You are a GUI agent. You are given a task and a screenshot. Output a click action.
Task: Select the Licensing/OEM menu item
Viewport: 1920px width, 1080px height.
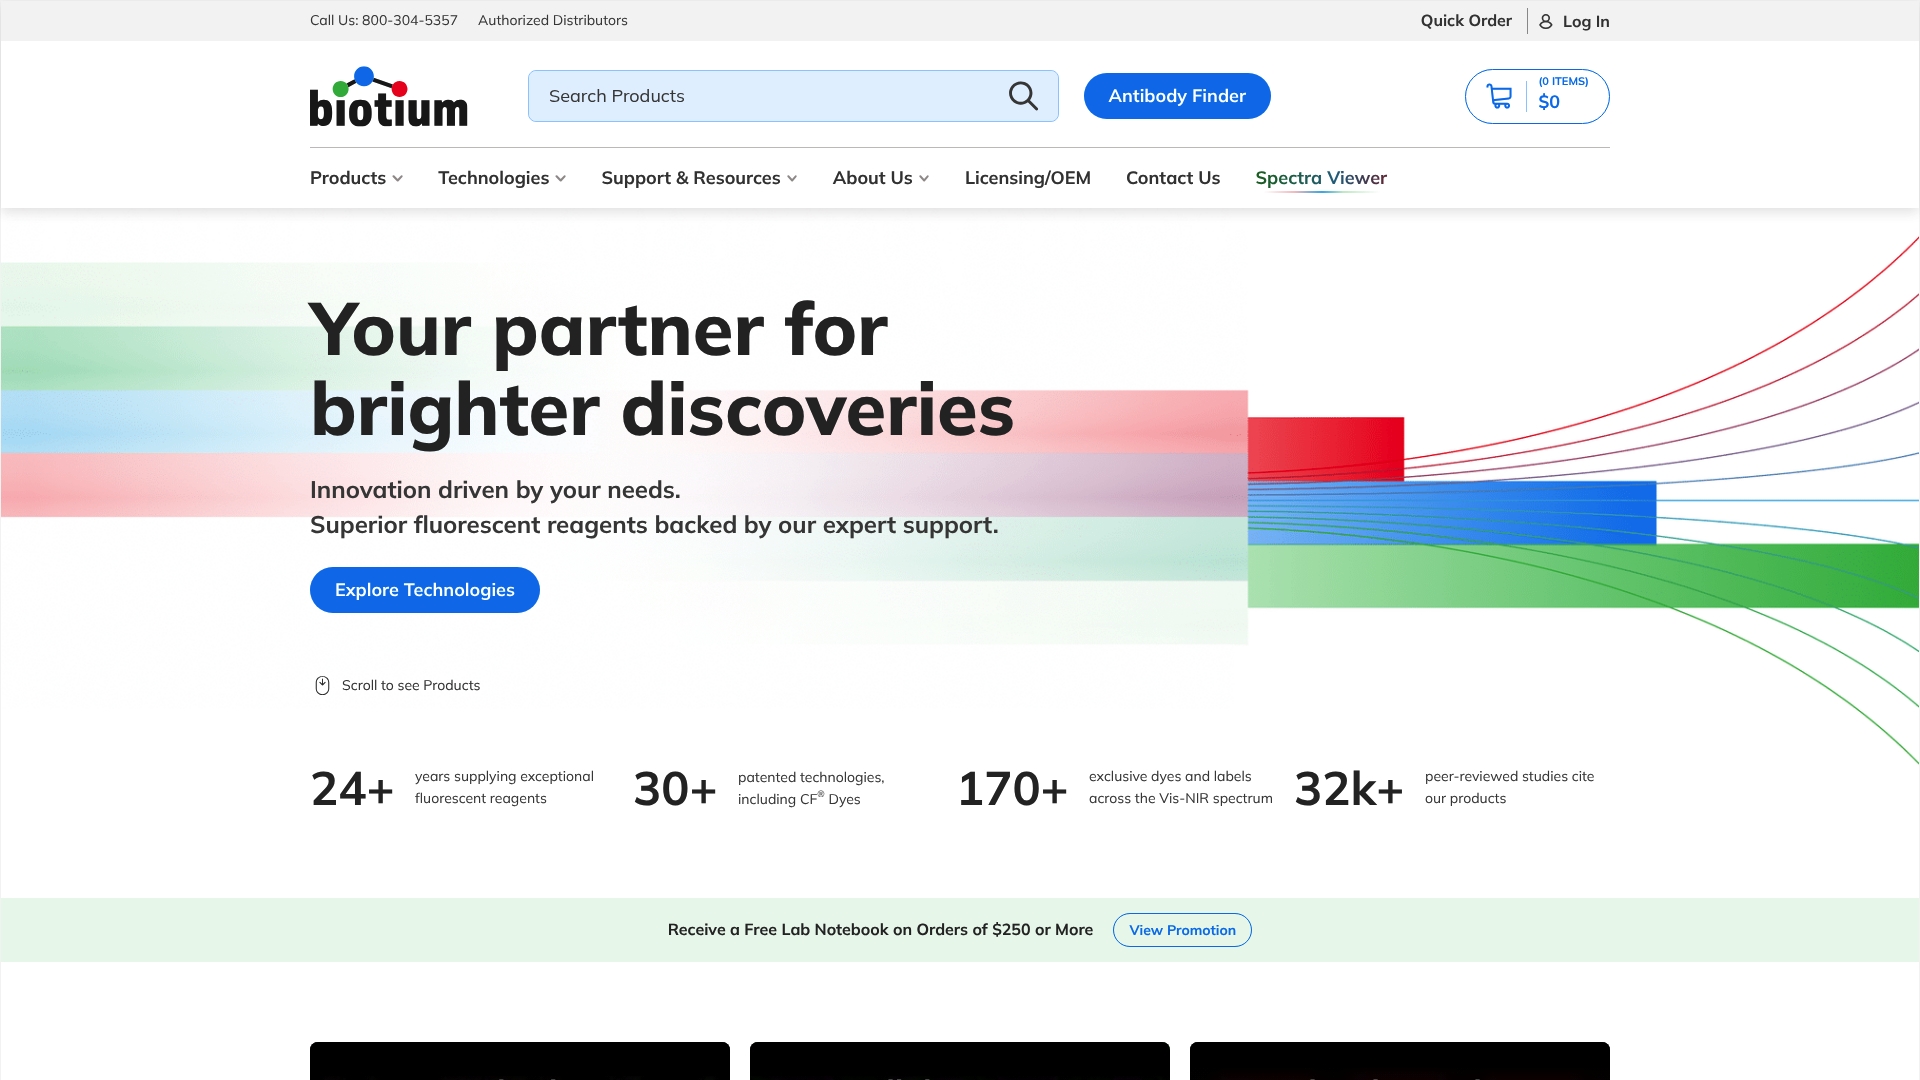[1027, 177]
